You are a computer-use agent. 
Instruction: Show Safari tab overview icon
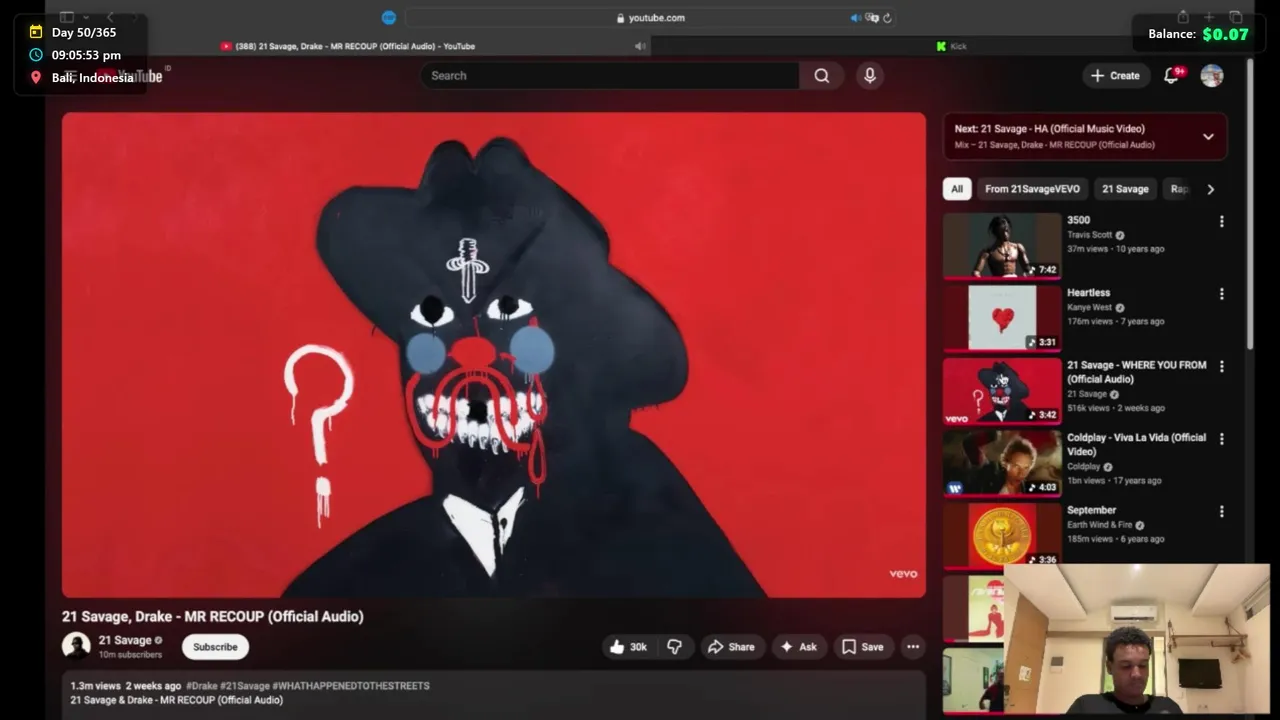1236,17
